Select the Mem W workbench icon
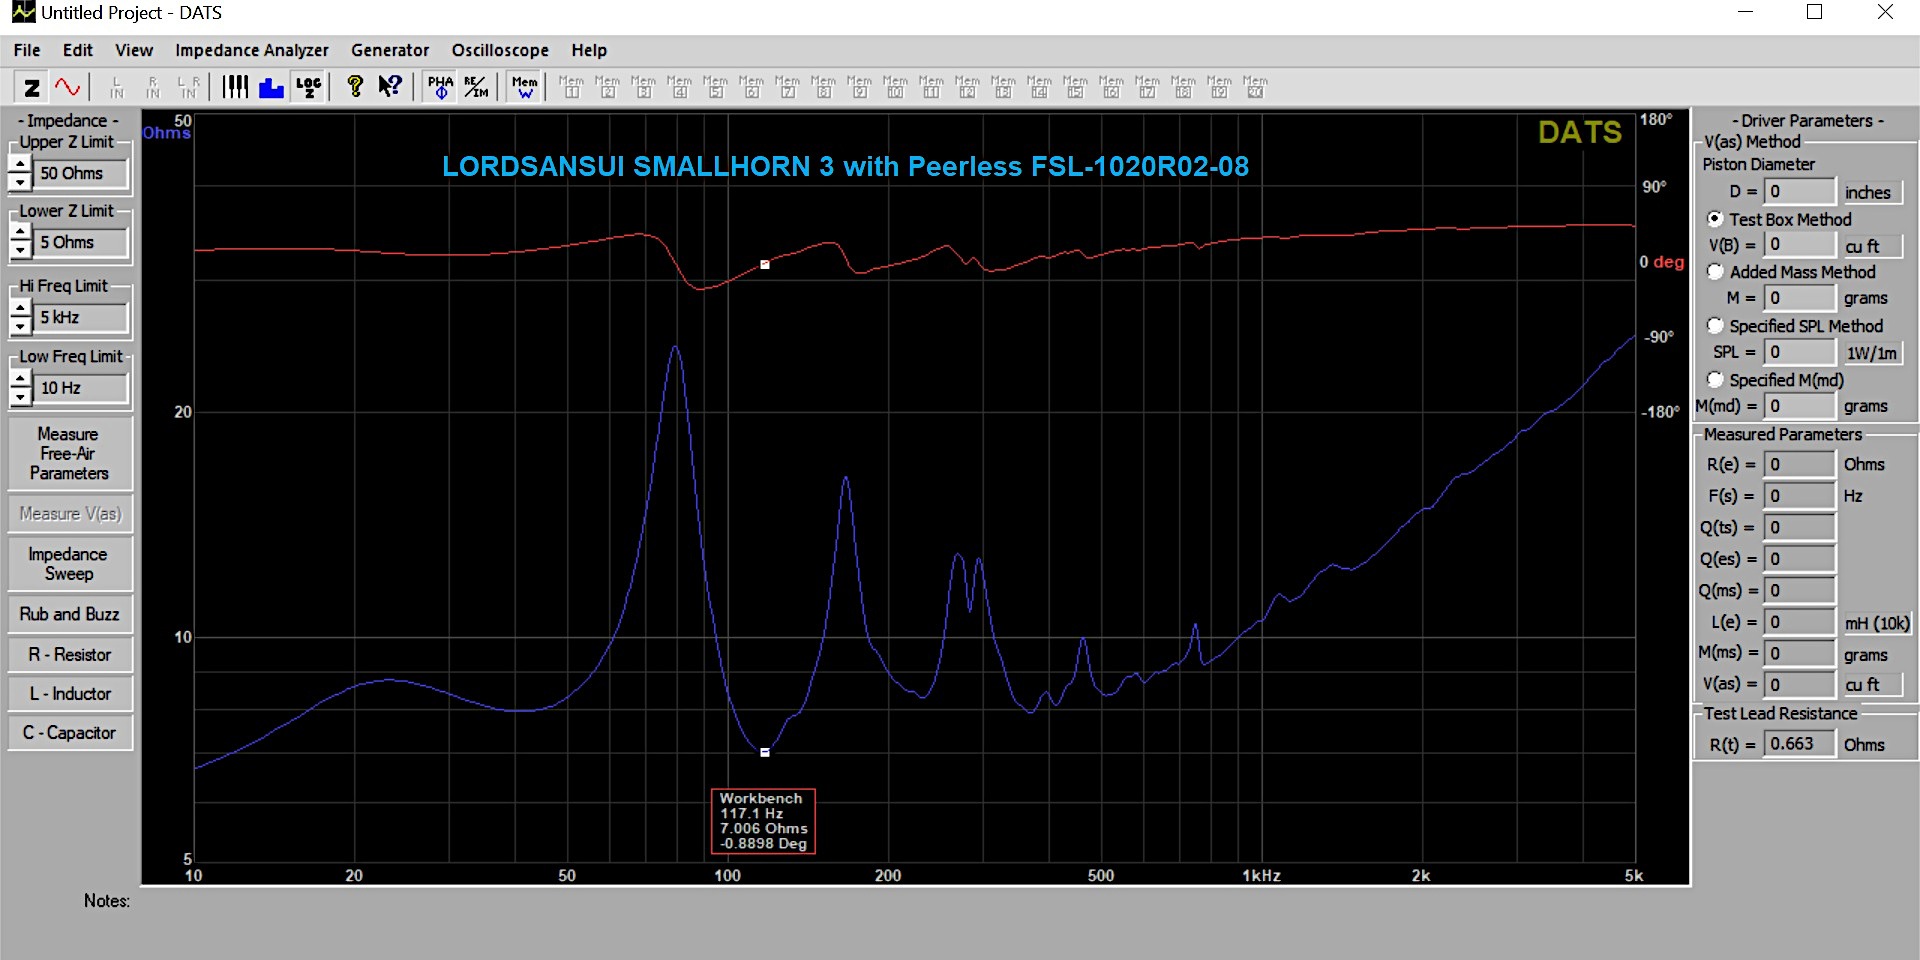Viewport: 1920px width, 960px height. pyautogui.click(x=524, y=87)
